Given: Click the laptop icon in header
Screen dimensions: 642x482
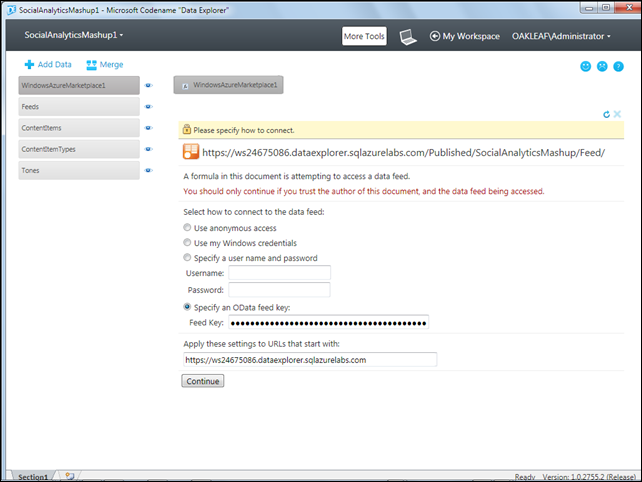Looking at the screenshot, I should (408, 37).
